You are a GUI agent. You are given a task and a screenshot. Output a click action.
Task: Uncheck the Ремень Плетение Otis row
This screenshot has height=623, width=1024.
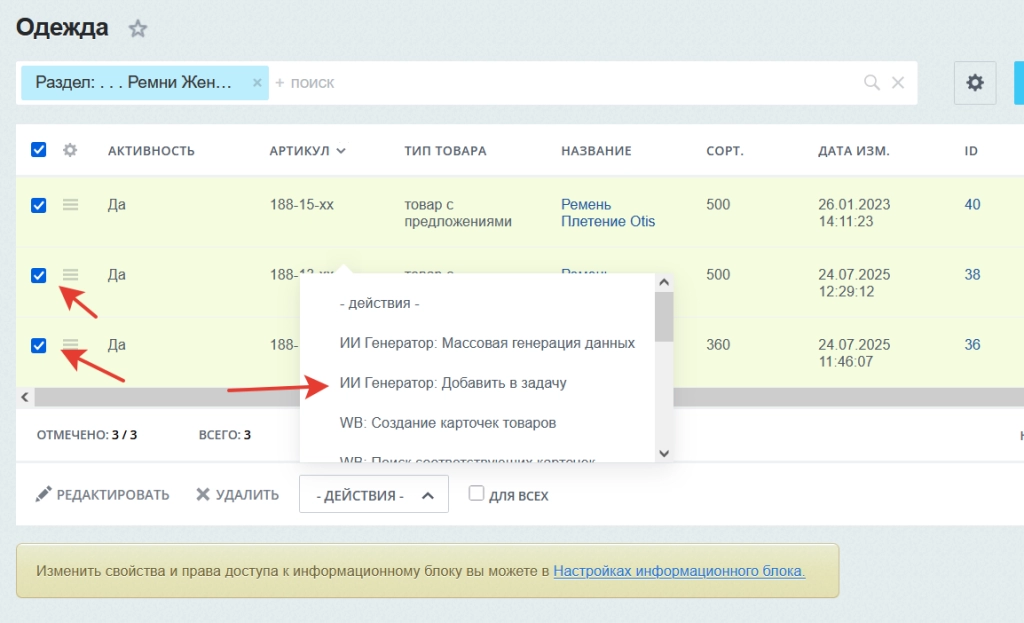point(39,205)
